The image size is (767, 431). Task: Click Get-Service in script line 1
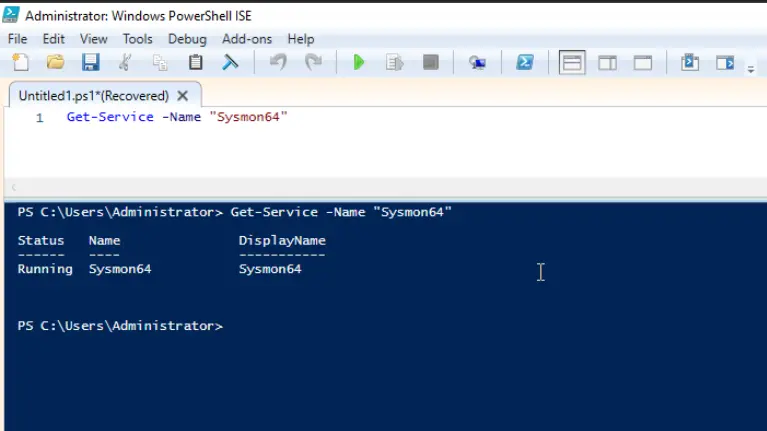click(x=110, y=117)
